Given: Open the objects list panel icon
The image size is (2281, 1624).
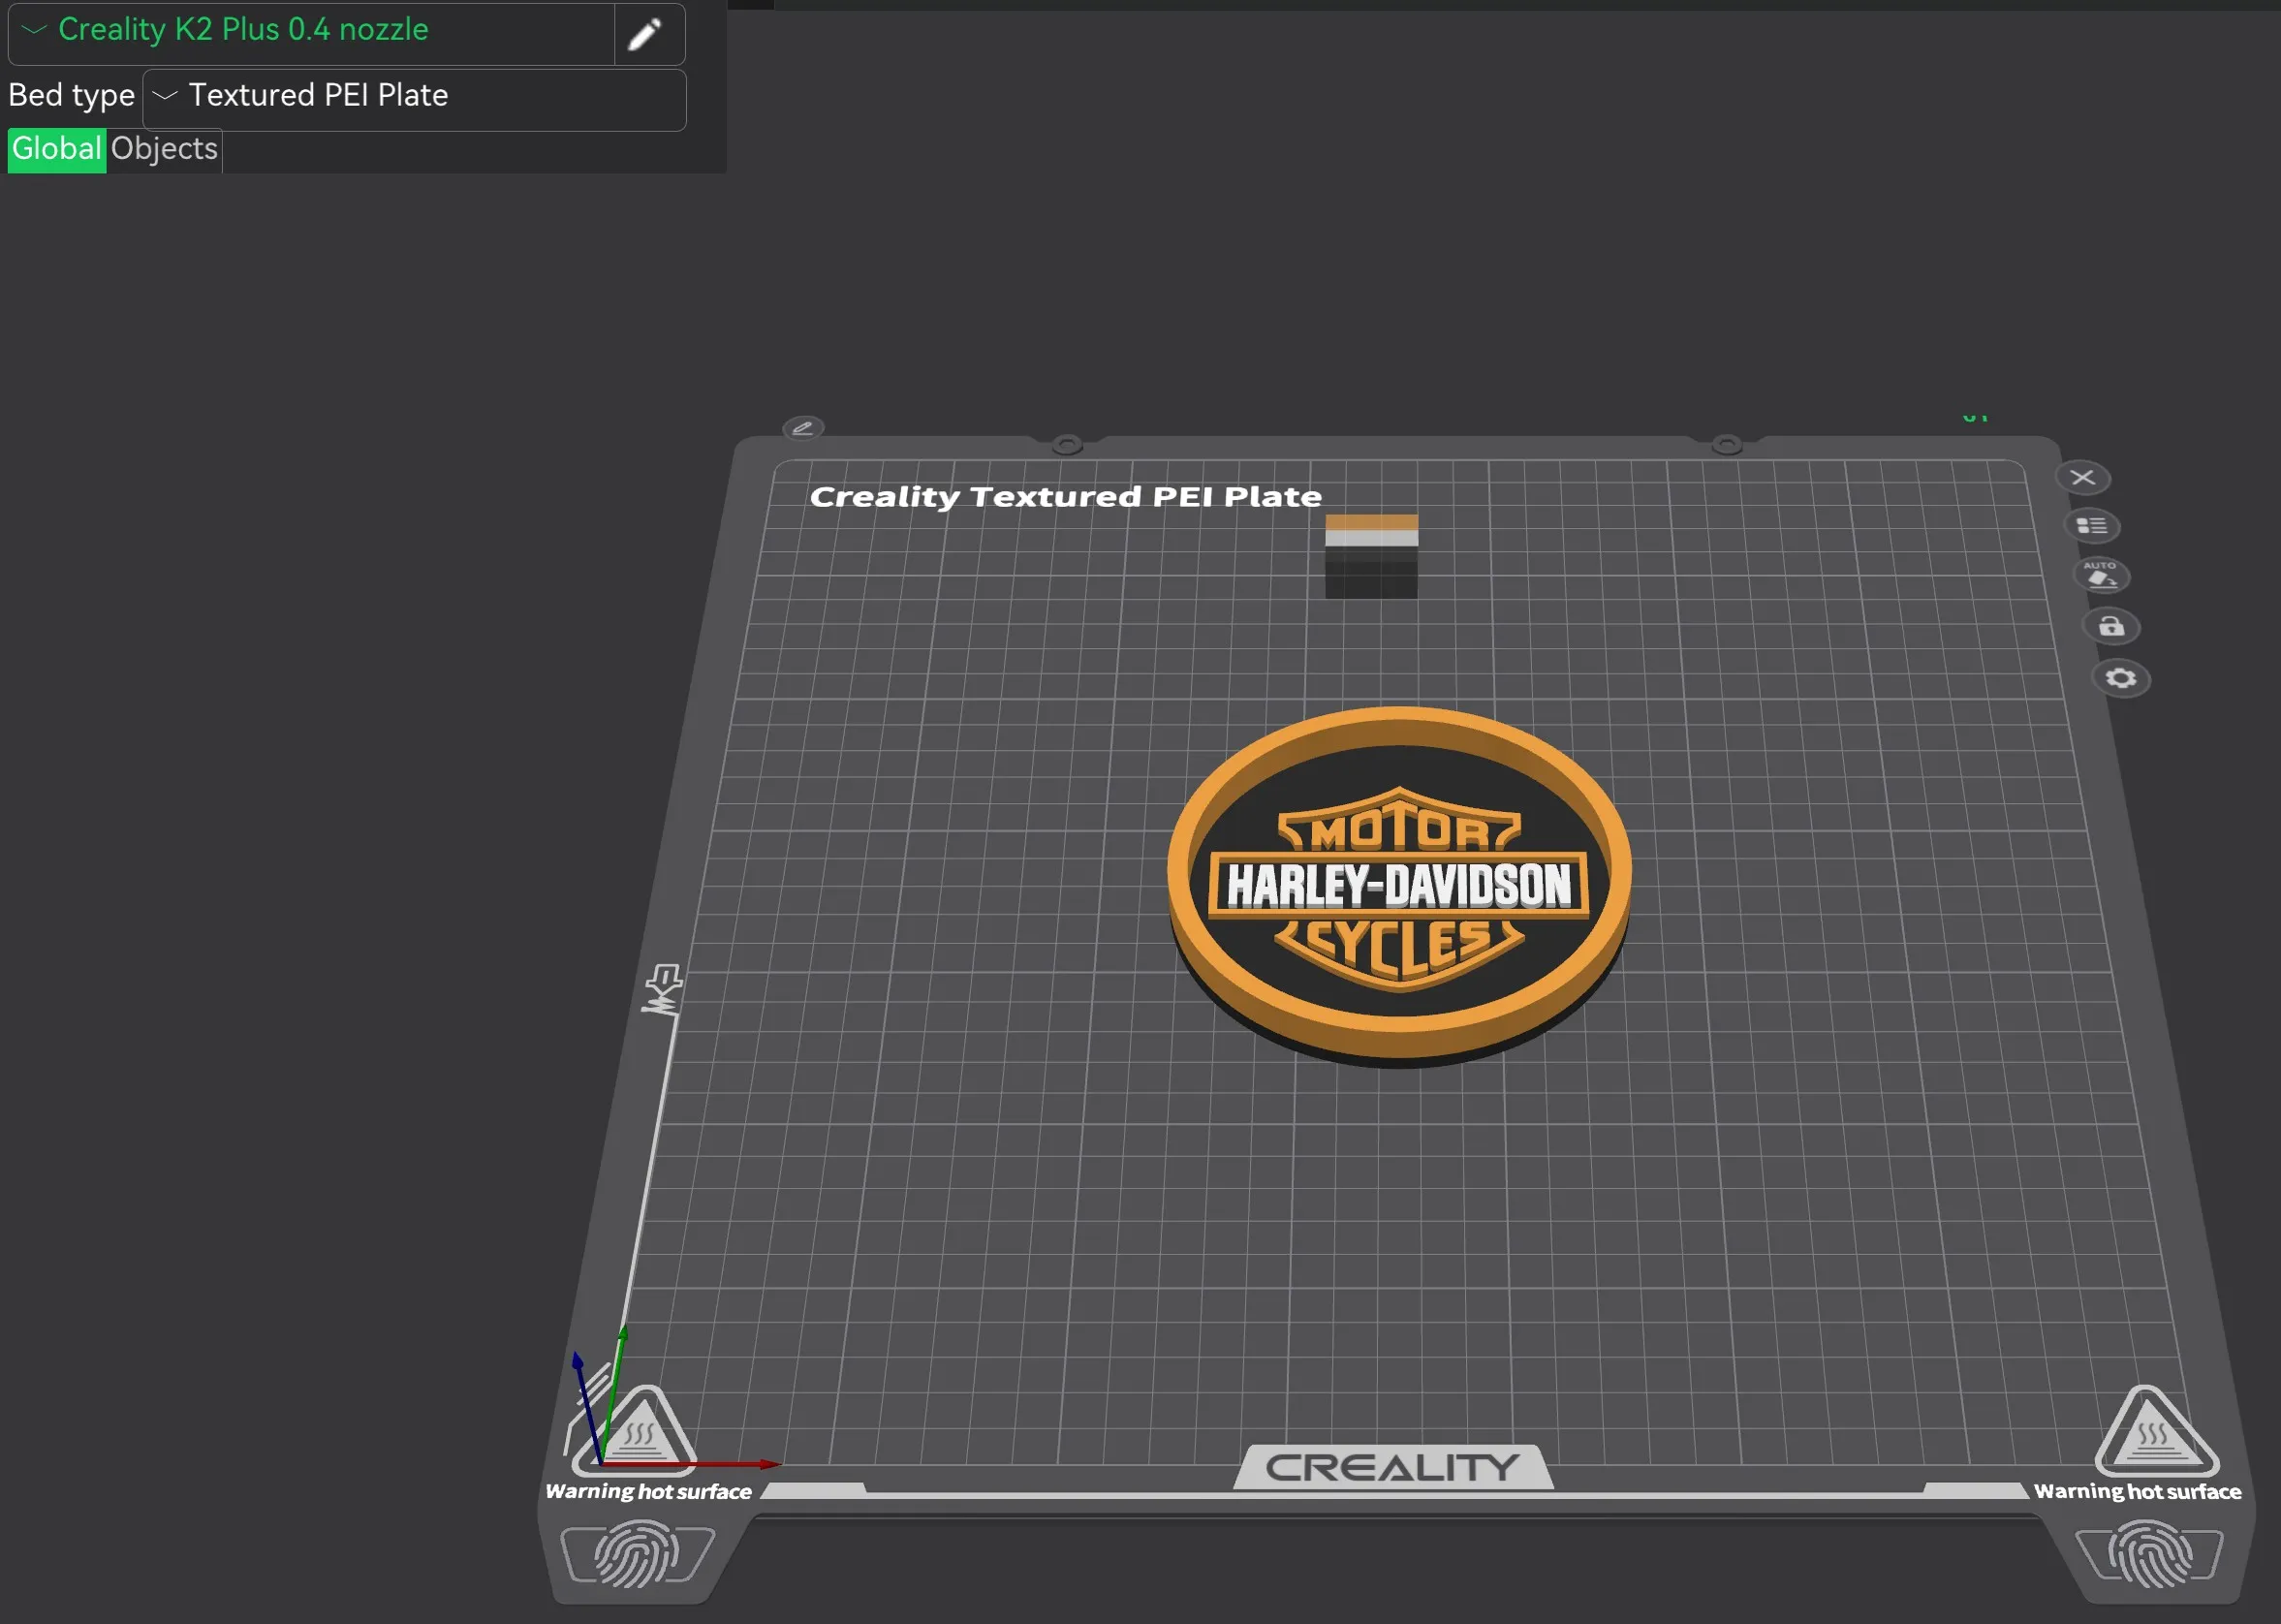Looking at the screenshot, I should [2092, 525].
